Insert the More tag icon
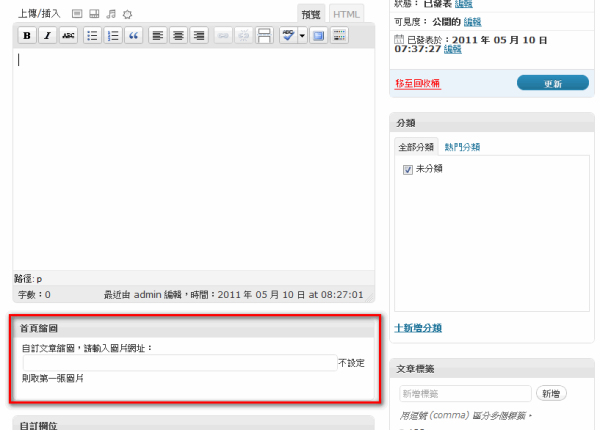600x430 pixels. click(x=264, y=36)
